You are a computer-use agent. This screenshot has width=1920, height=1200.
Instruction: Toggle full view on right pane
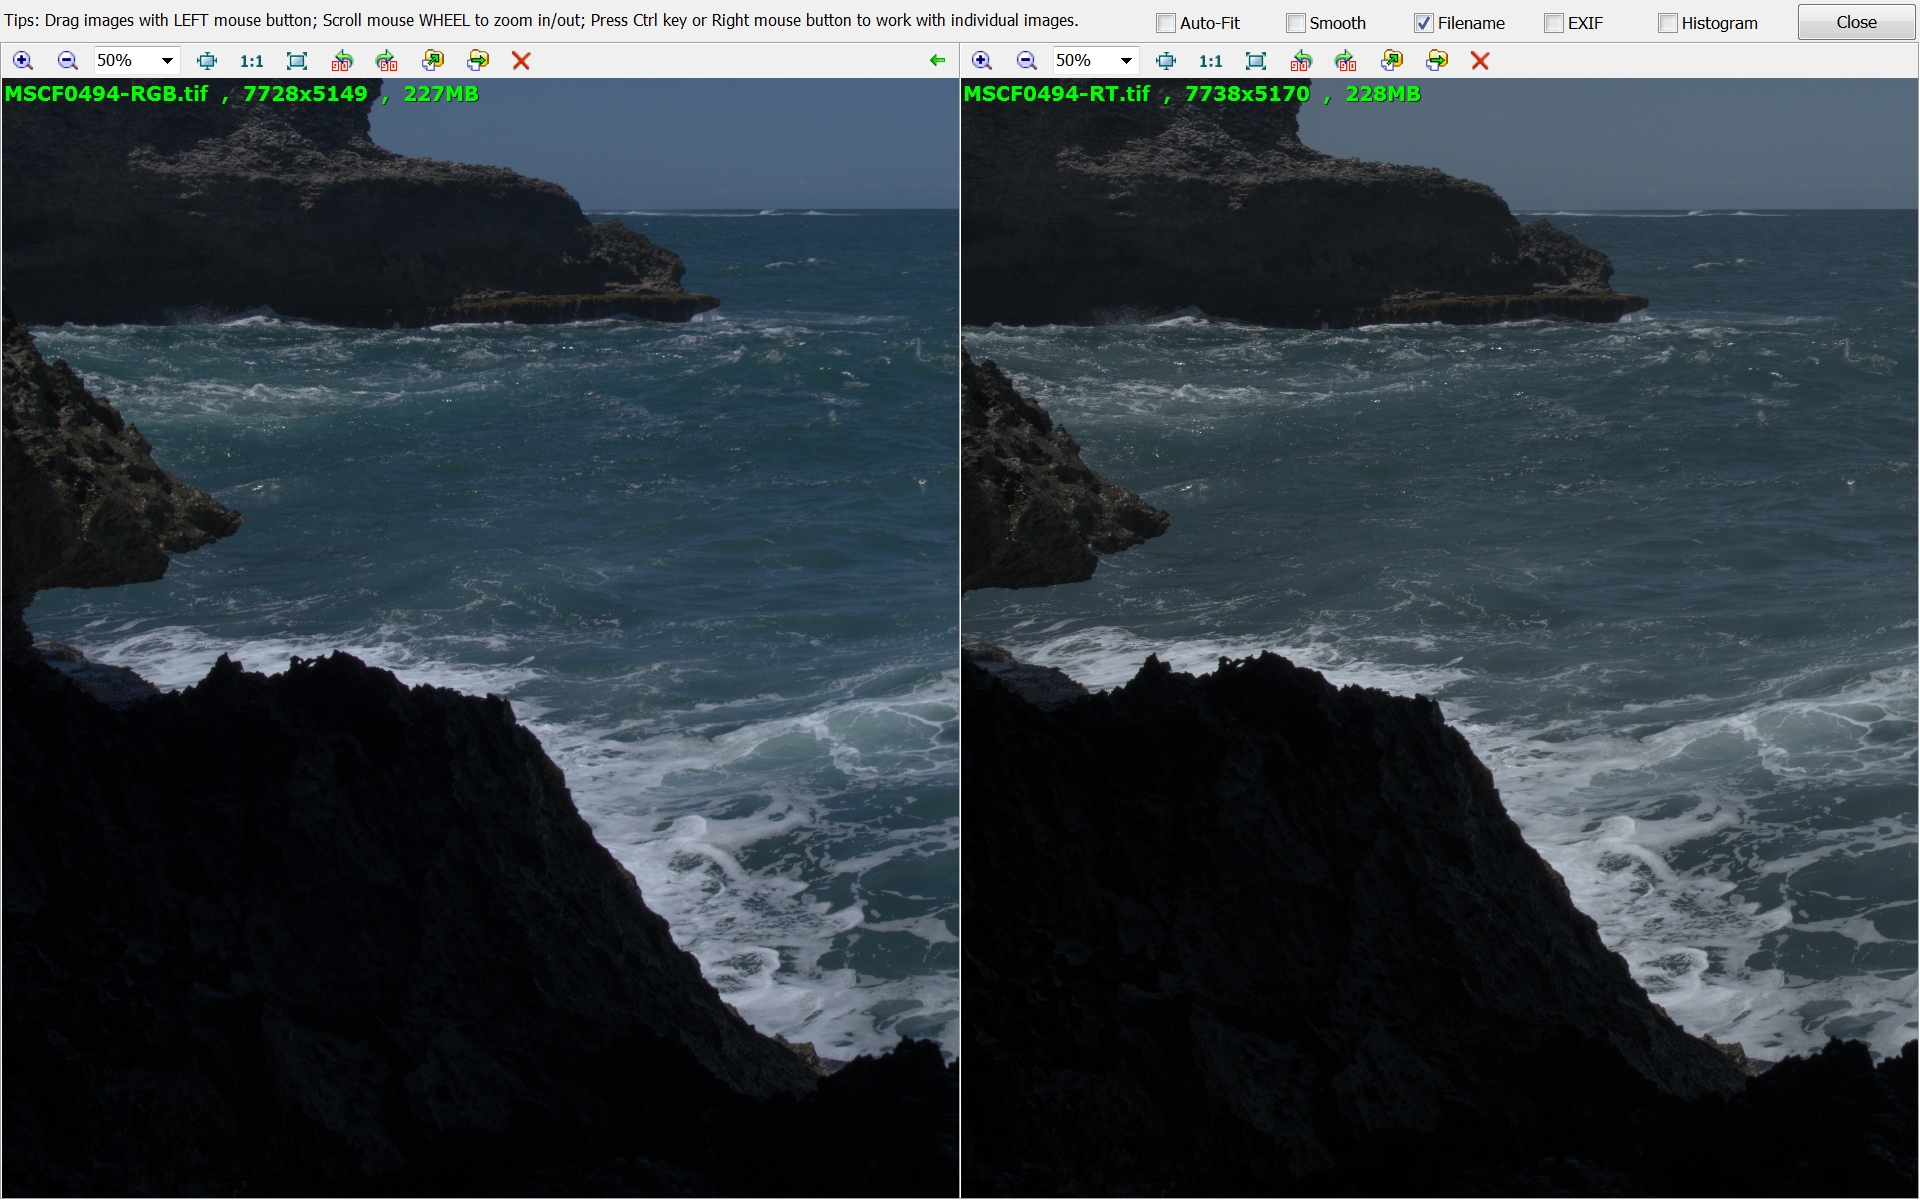pyautogui.click(x=1256, y=61)
